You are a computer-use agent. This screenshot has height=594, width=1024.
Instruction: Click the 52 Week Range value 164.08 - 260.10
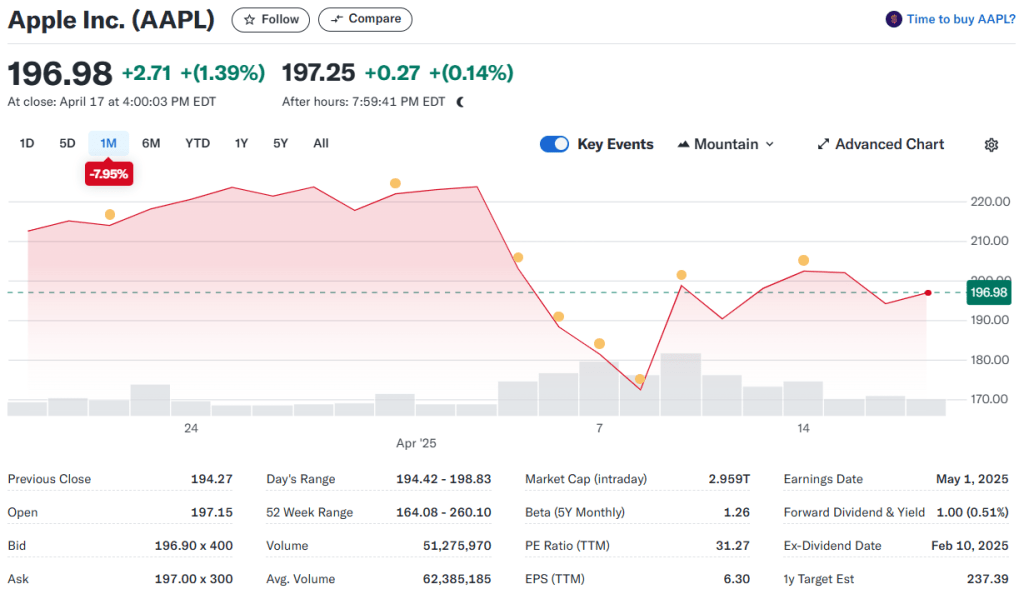coord(443,512)
